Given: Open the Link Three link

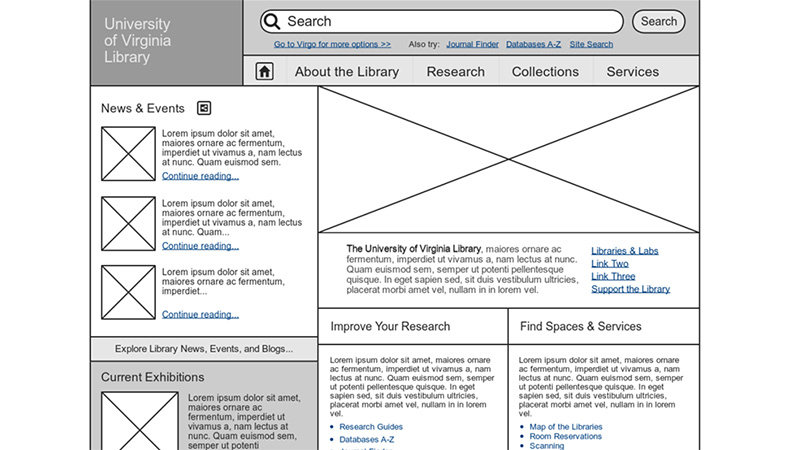Looking at the screenshot, I should point(613,277).
